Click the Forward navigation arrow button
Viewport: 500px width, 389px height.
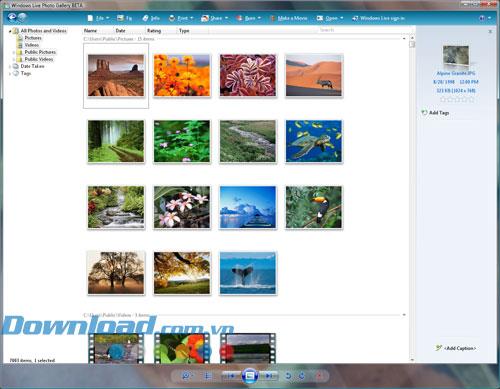tap(22, 17)
